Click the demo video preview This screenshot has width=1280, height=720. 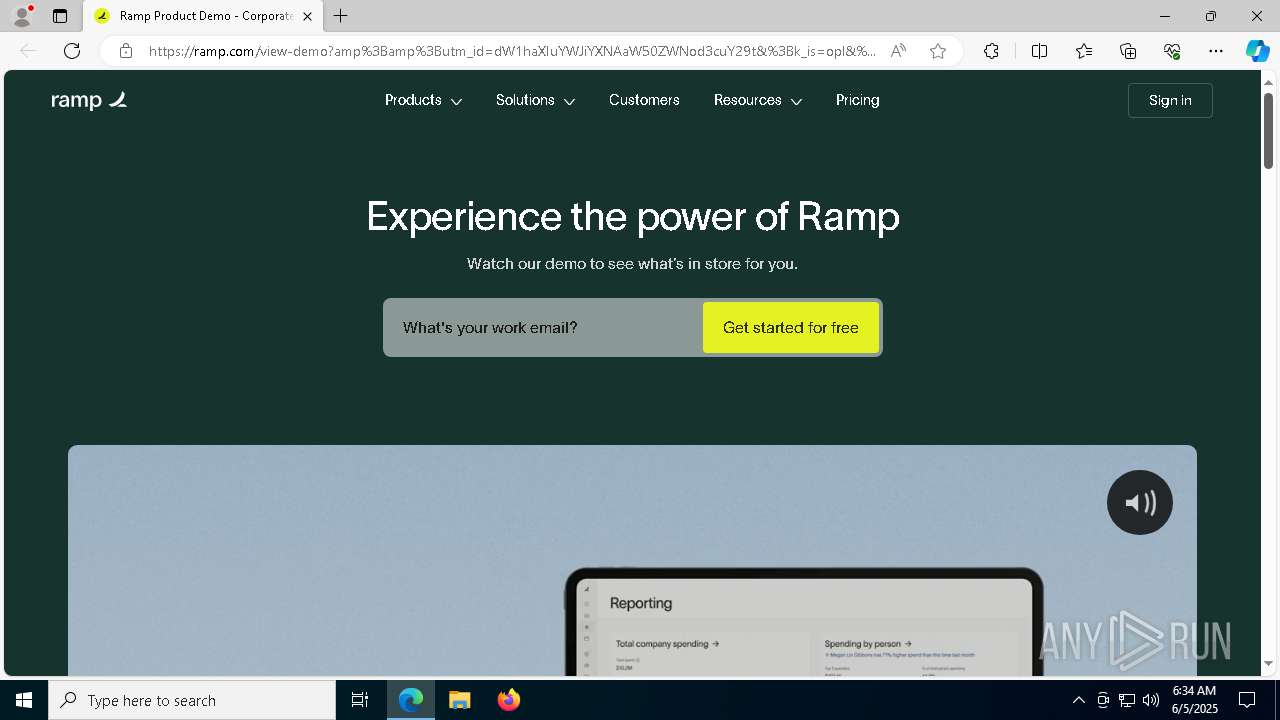pyautogui.click(x=632, y=560)
